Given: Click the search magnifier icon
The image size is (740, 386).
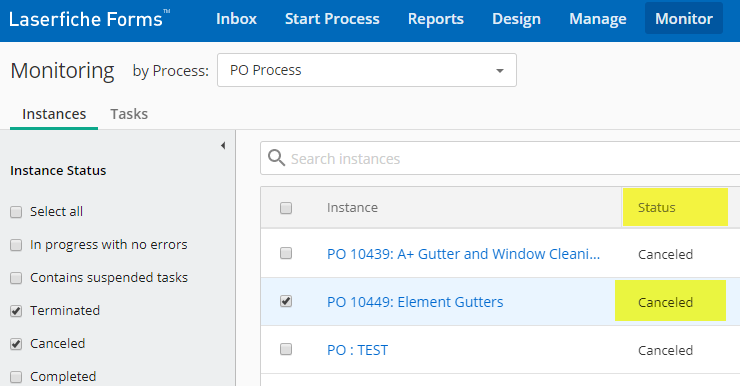Looking at the screenshot, I should click(x=276, y=158).
